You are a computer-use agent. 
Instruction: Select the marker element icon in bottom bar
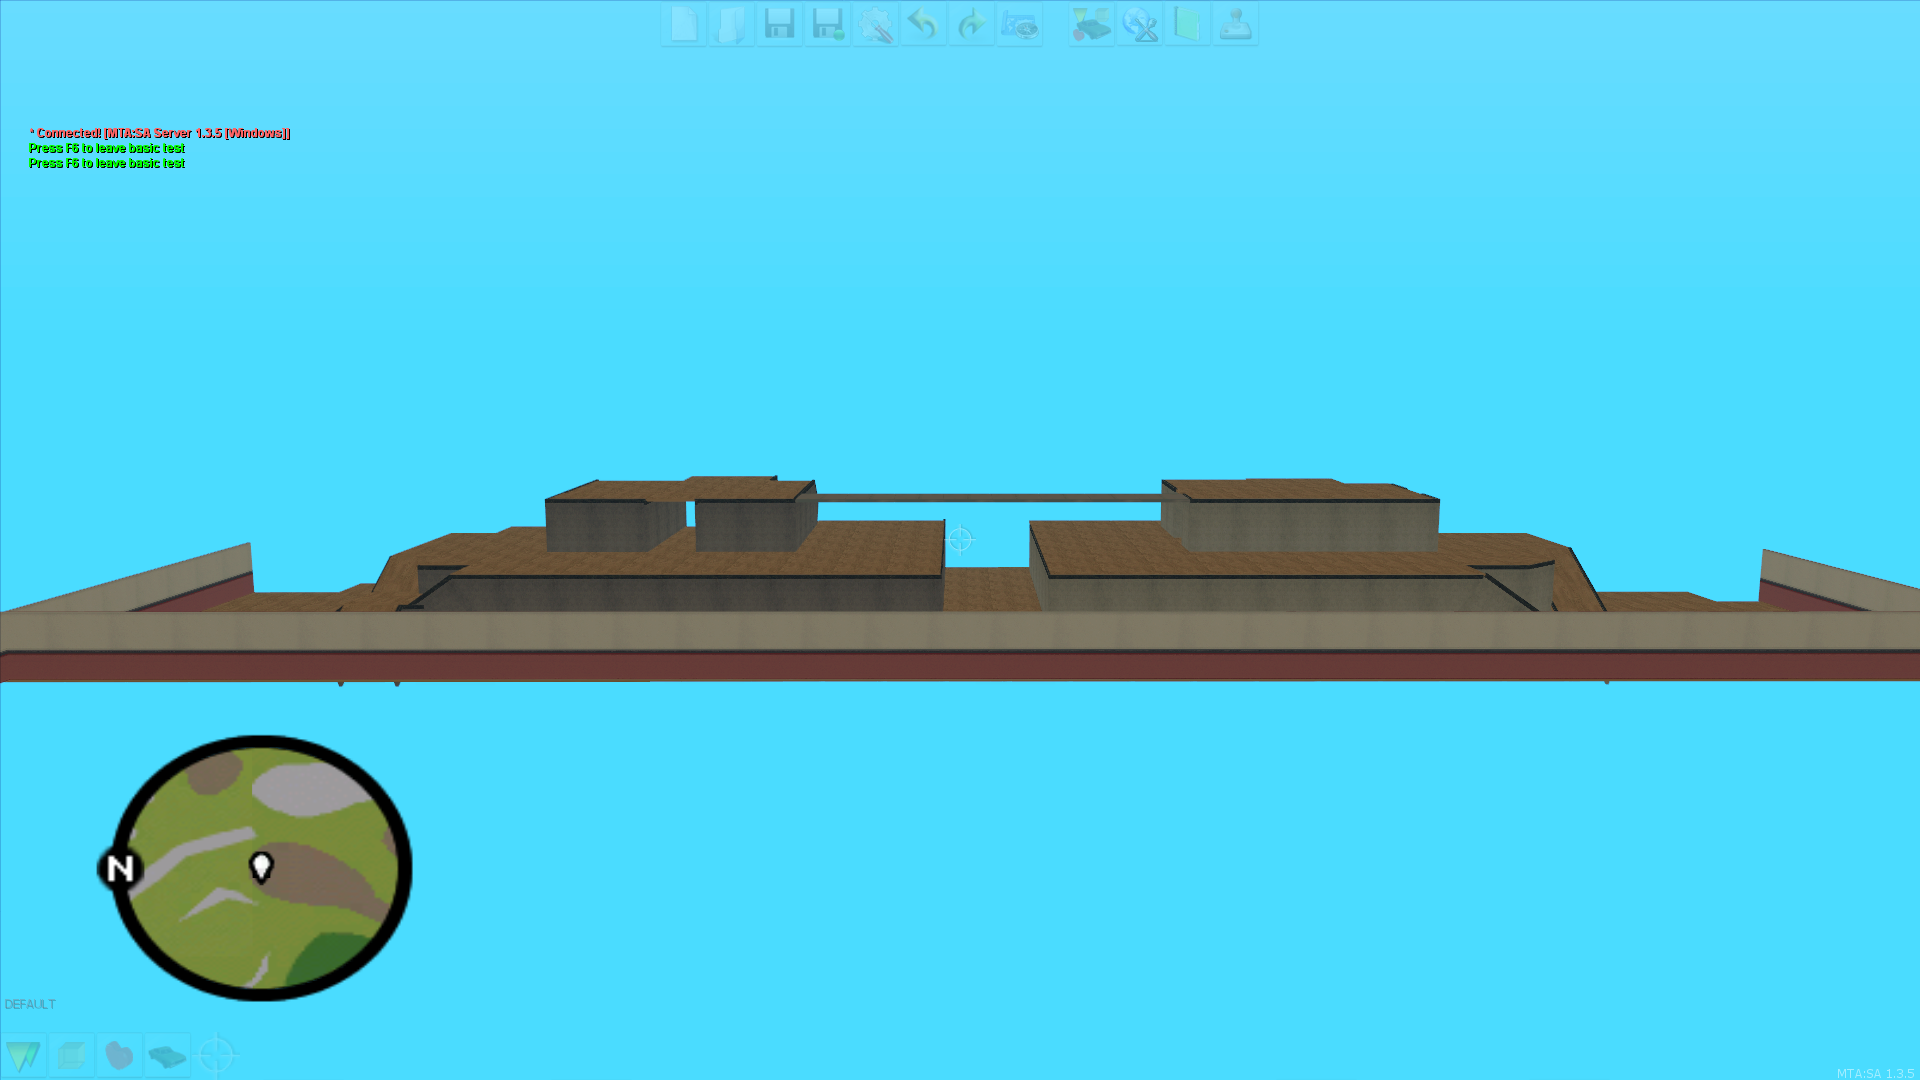coord(24,1055)
